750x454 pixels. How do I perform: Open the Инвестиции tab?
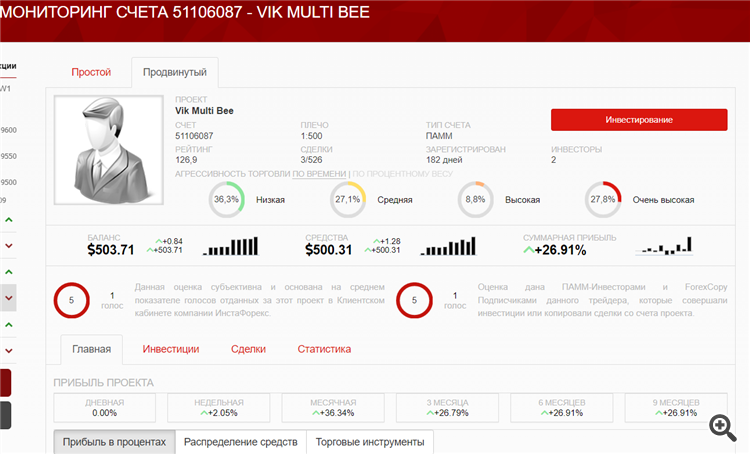[171, 349]
